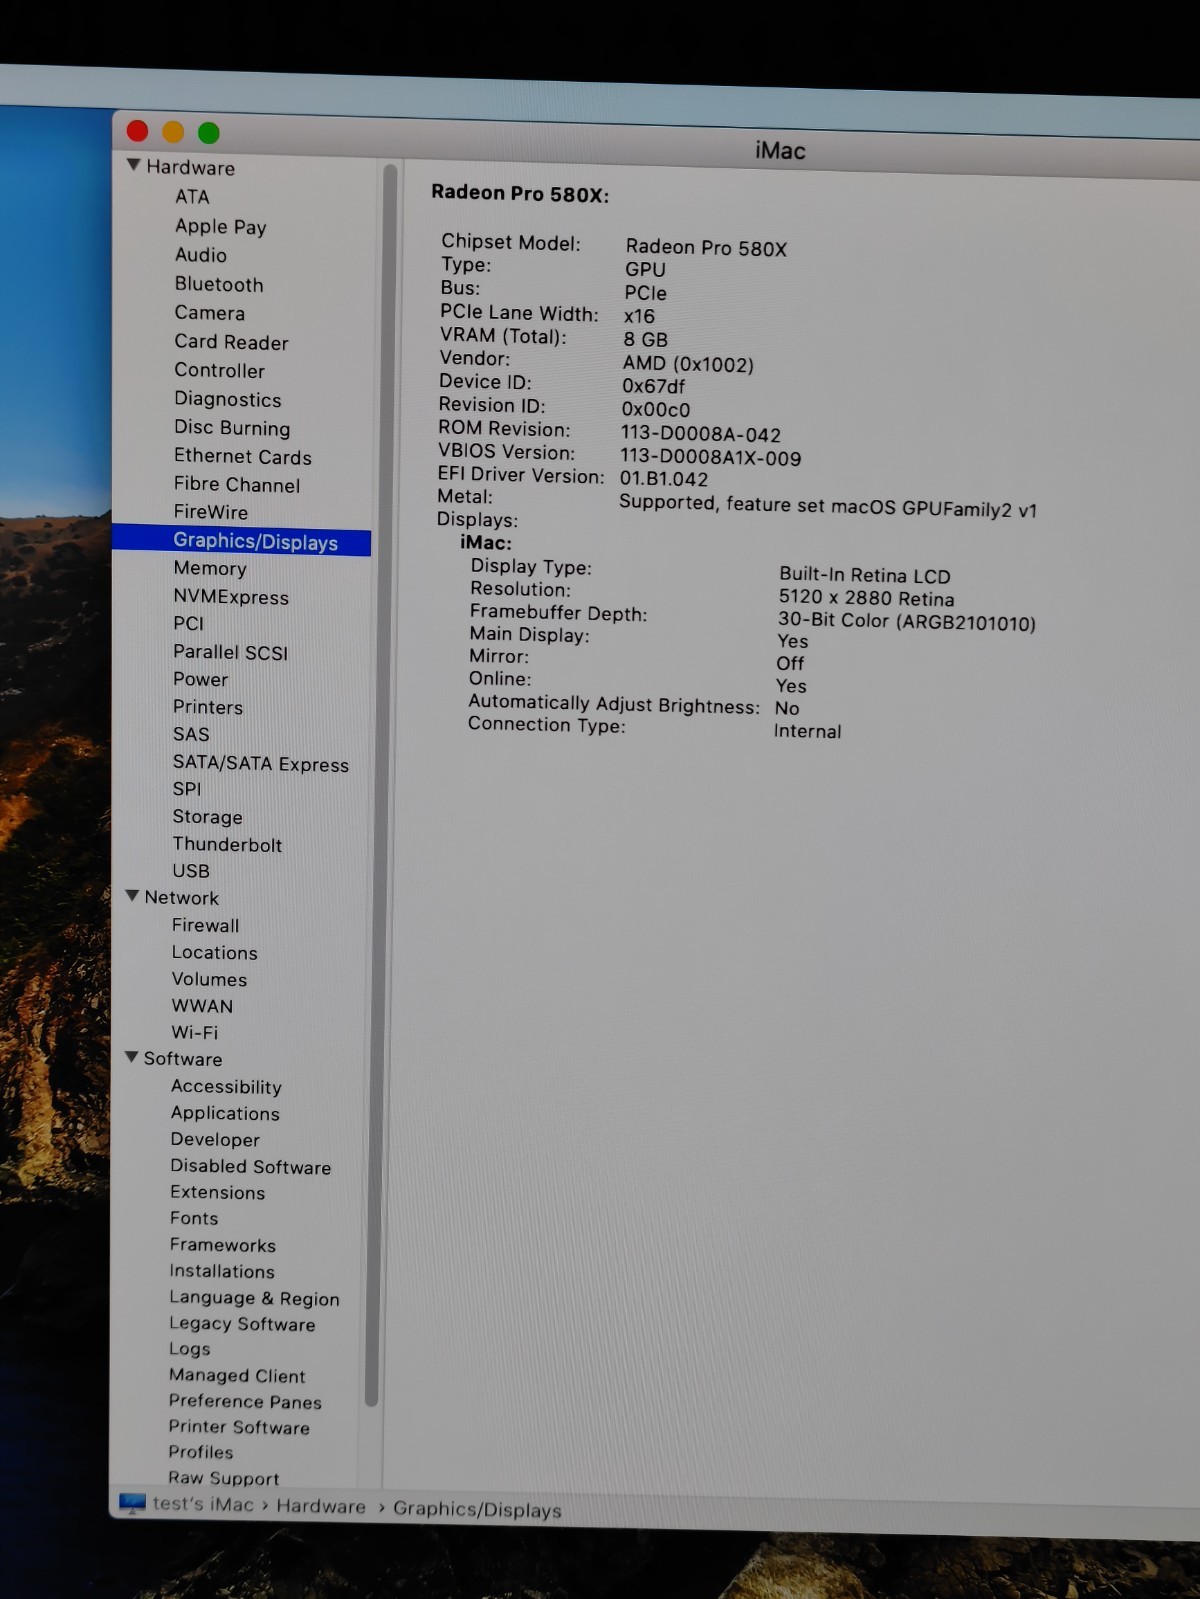Select Installations entry
1200x1599 pixels.
(x=221, y=1271)
